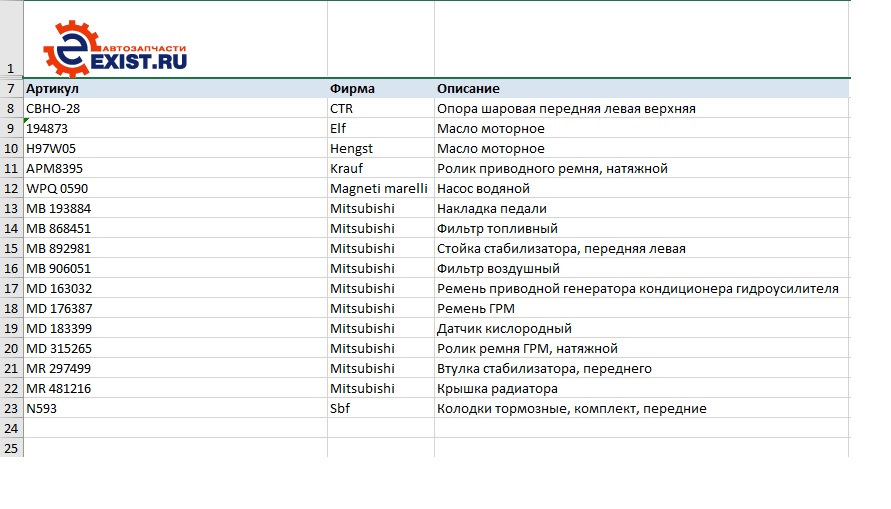Click the WPQ 0590 cell
Viewport: 891px width, 509px height.
click(x=175, y=189)
